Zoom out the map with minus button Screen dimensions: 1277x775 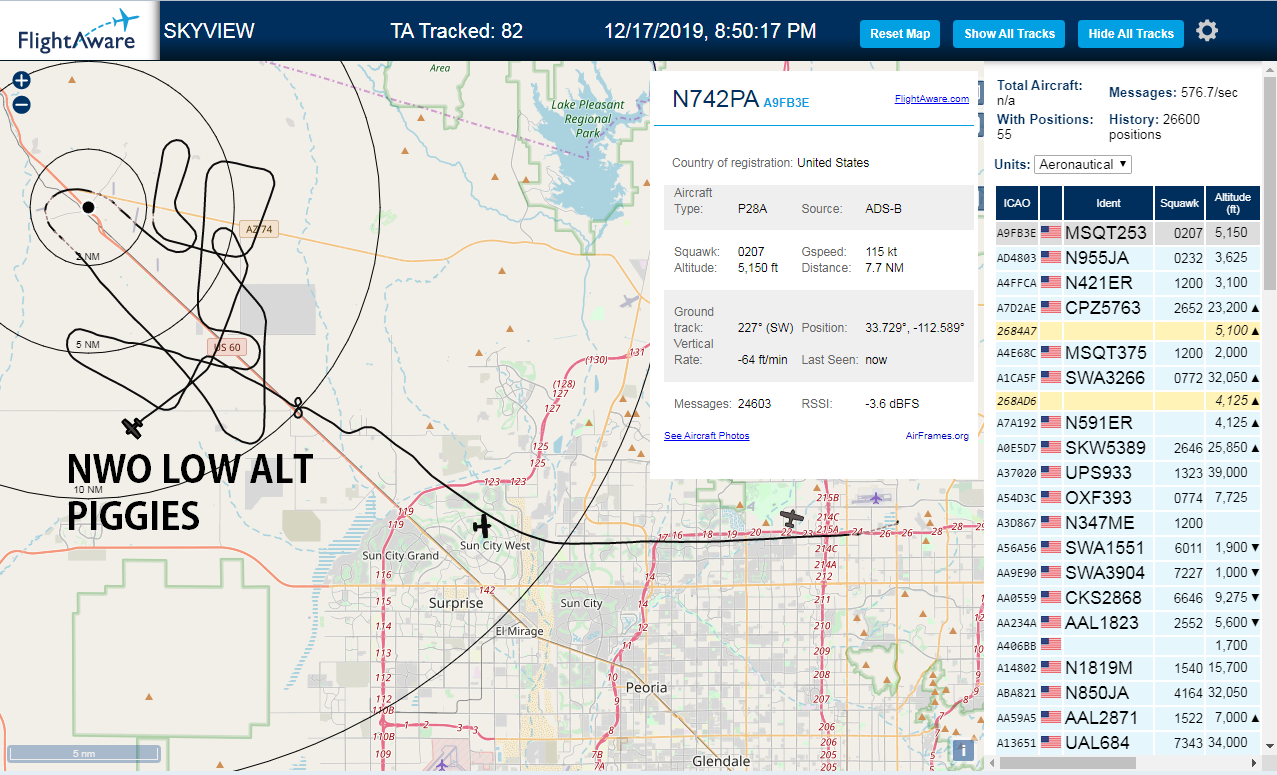[x=21, y=104]
